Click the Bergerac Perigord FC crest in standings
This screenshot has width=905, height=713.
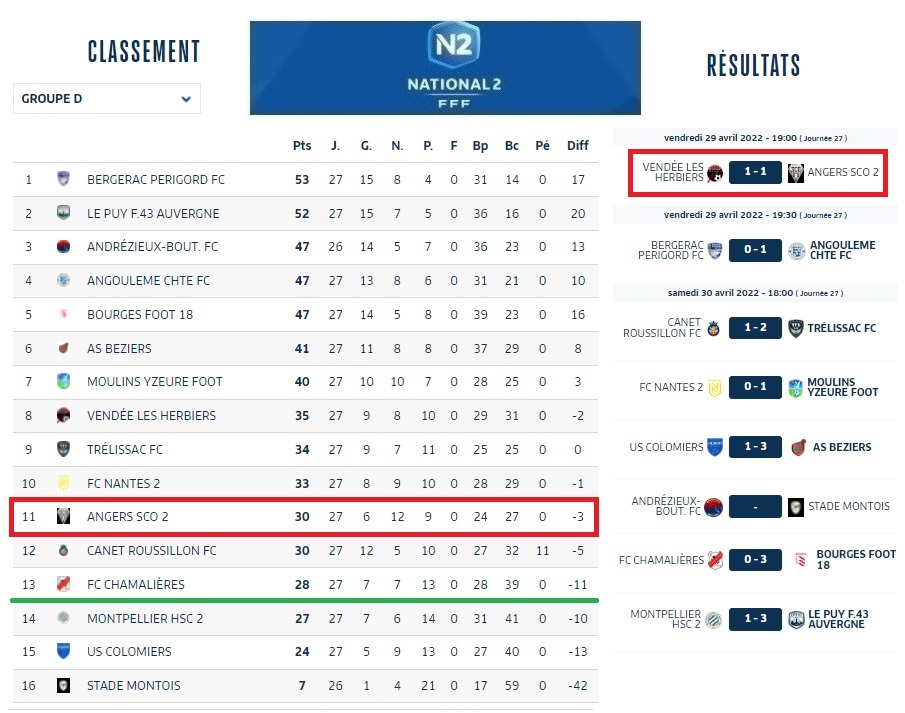(x=63, y=180)
